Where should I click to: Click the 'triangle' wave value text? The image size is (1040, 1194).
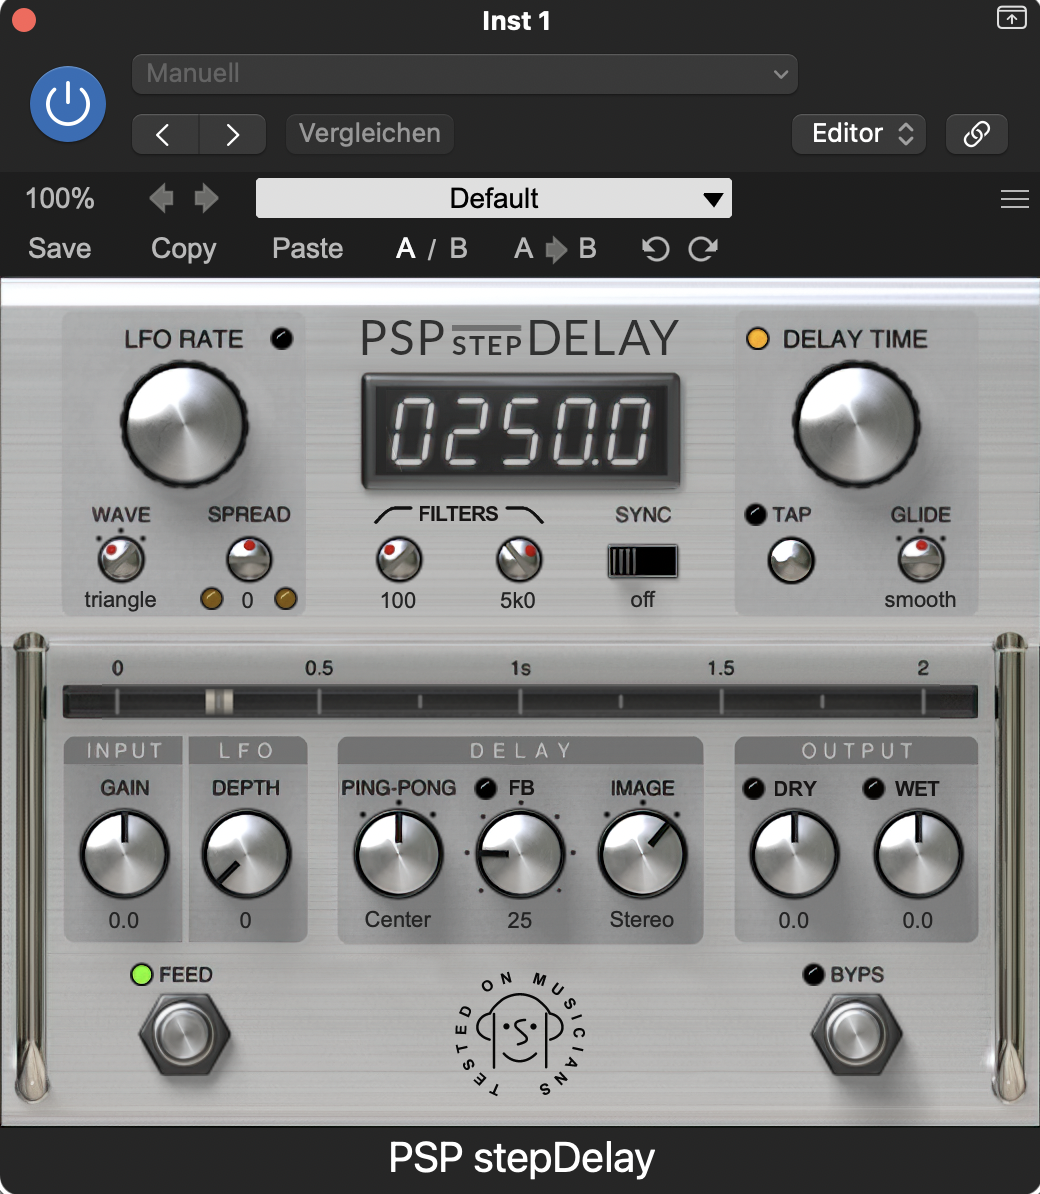120,600
